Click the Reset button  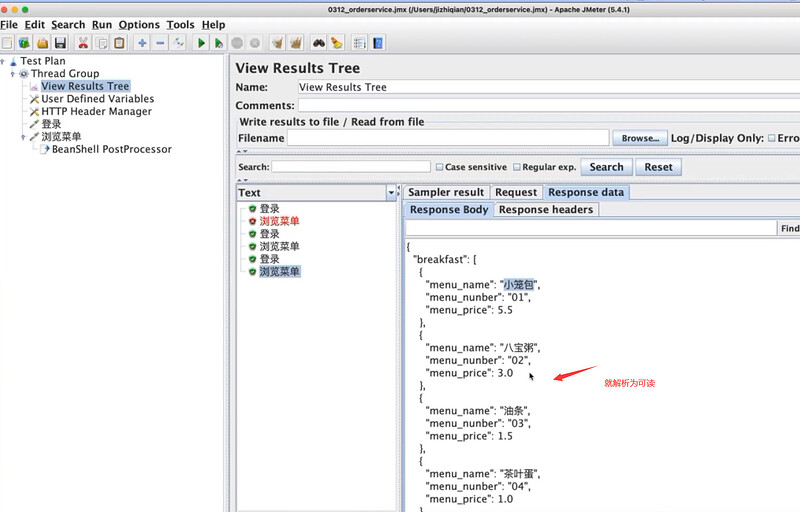pyautogui.click(x=658, y=167)
